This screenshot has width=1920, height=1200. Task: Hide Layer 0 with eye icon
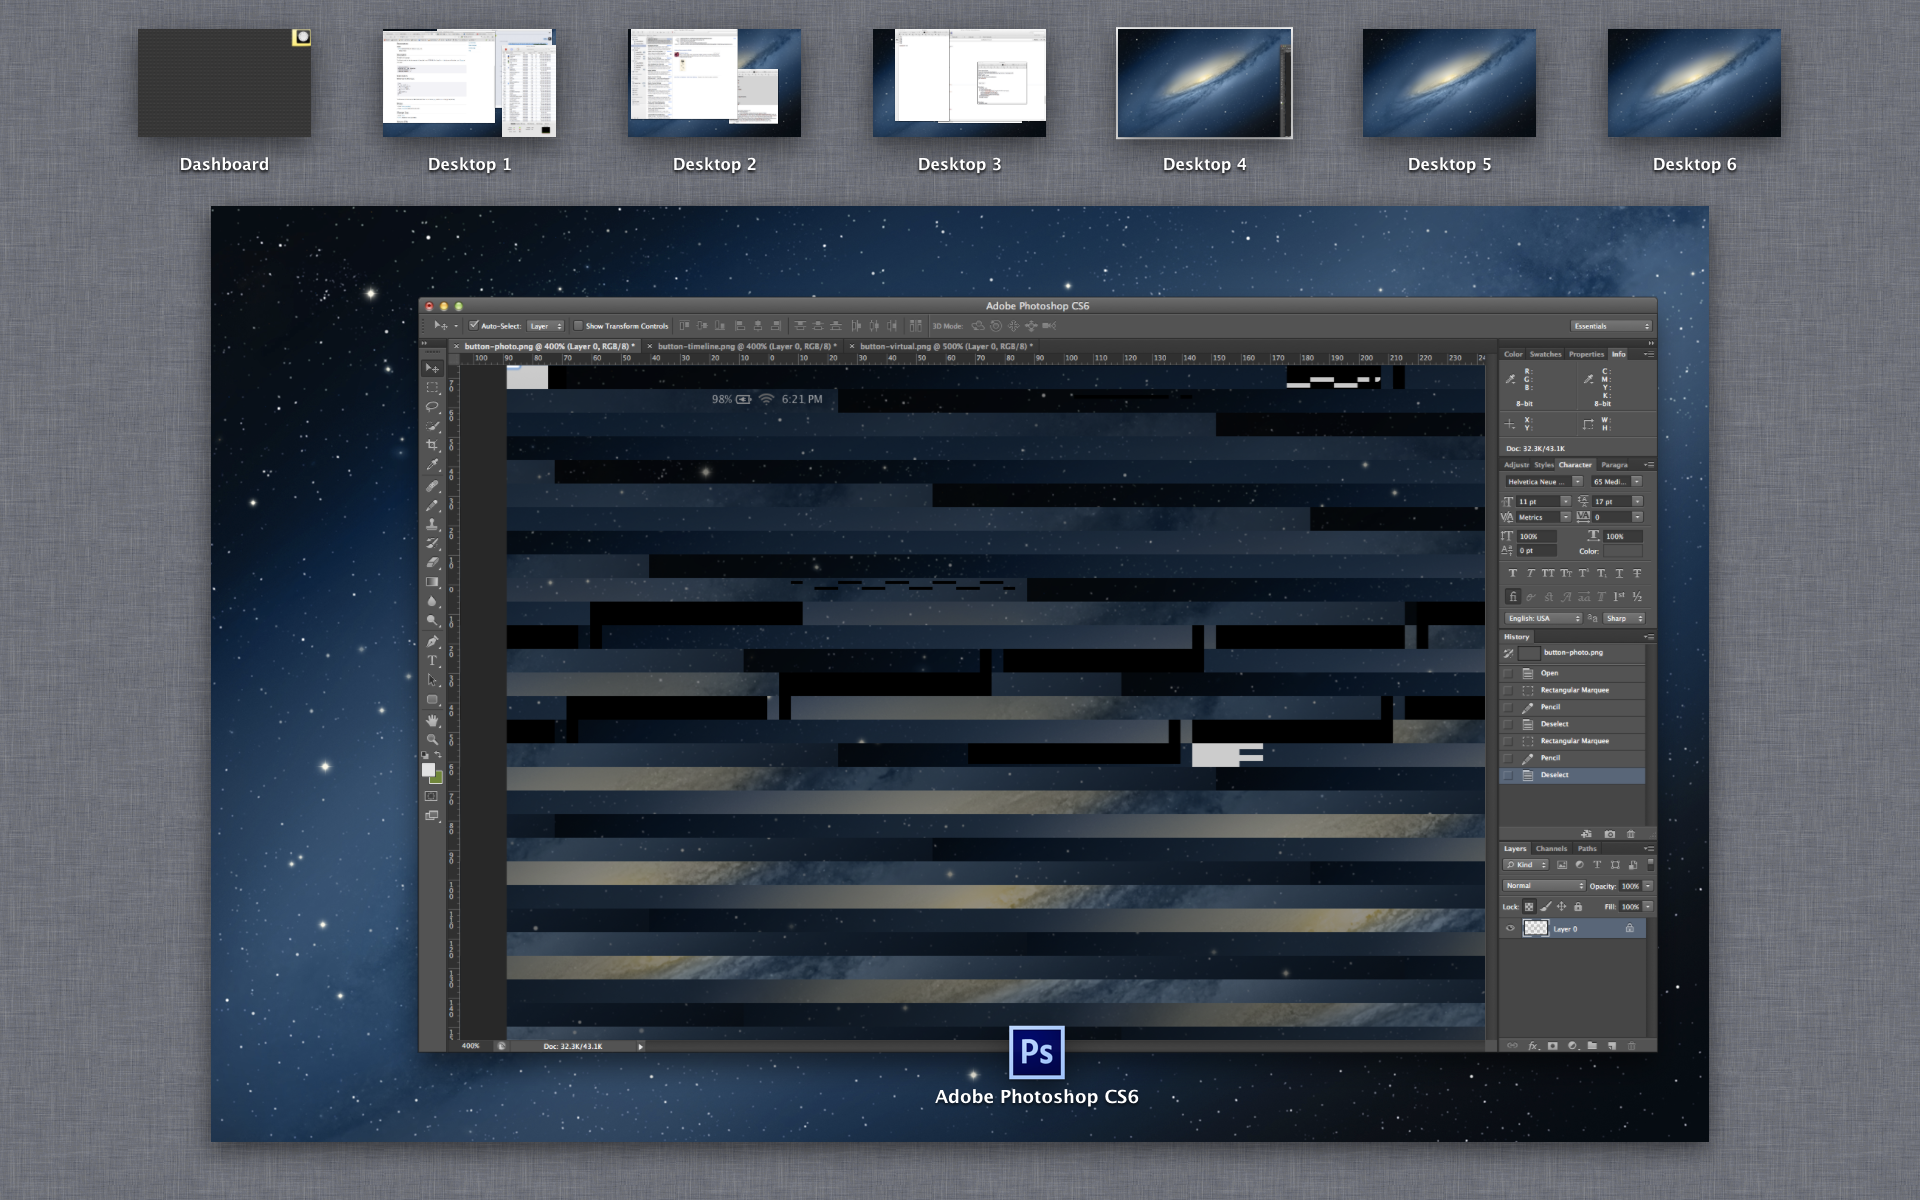(x=1510, y=929)
